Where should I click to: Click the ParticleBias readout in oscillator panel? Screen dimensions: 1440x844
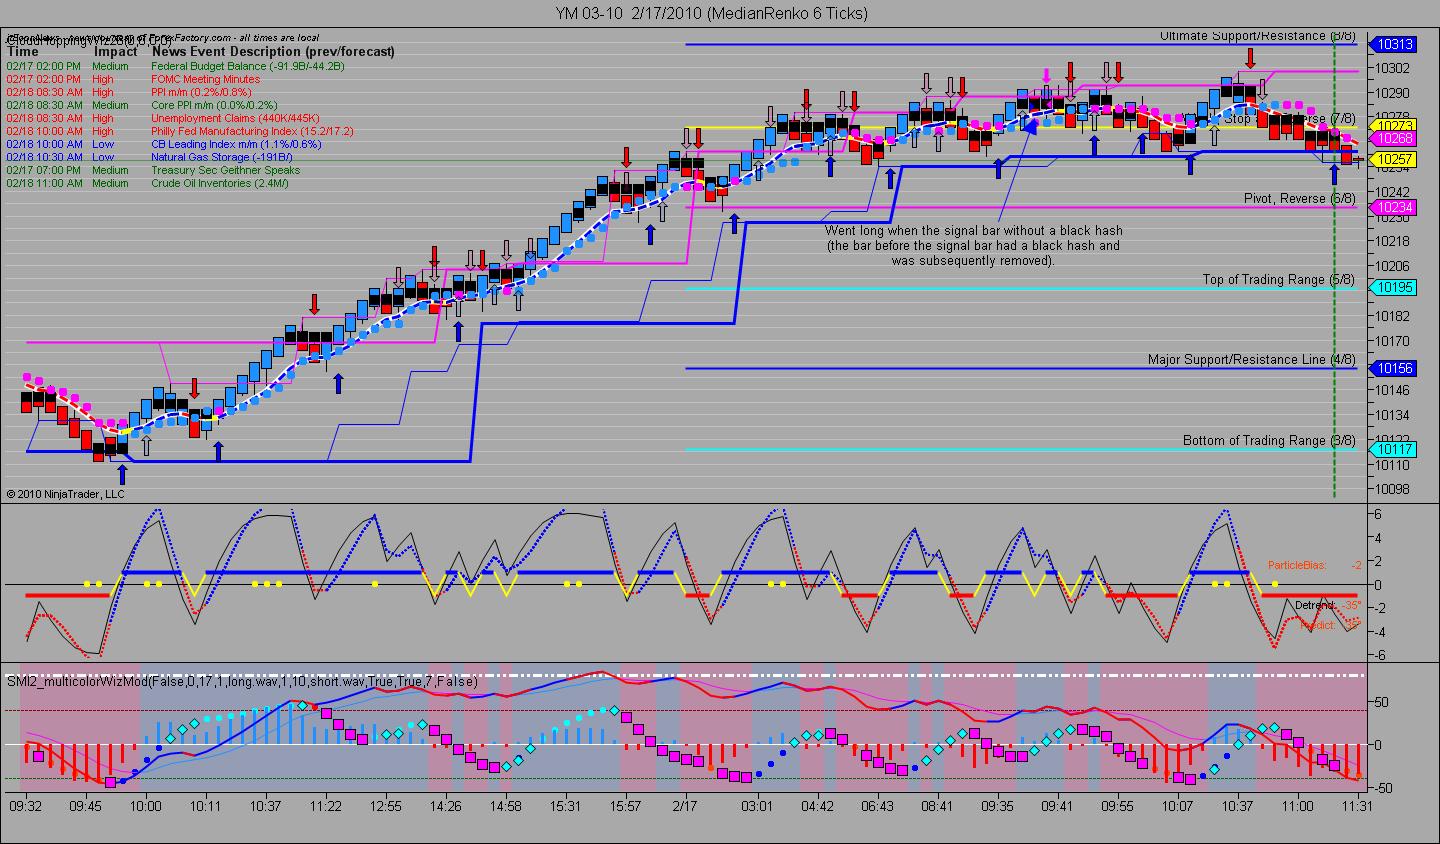click(x=1315, y=565)
